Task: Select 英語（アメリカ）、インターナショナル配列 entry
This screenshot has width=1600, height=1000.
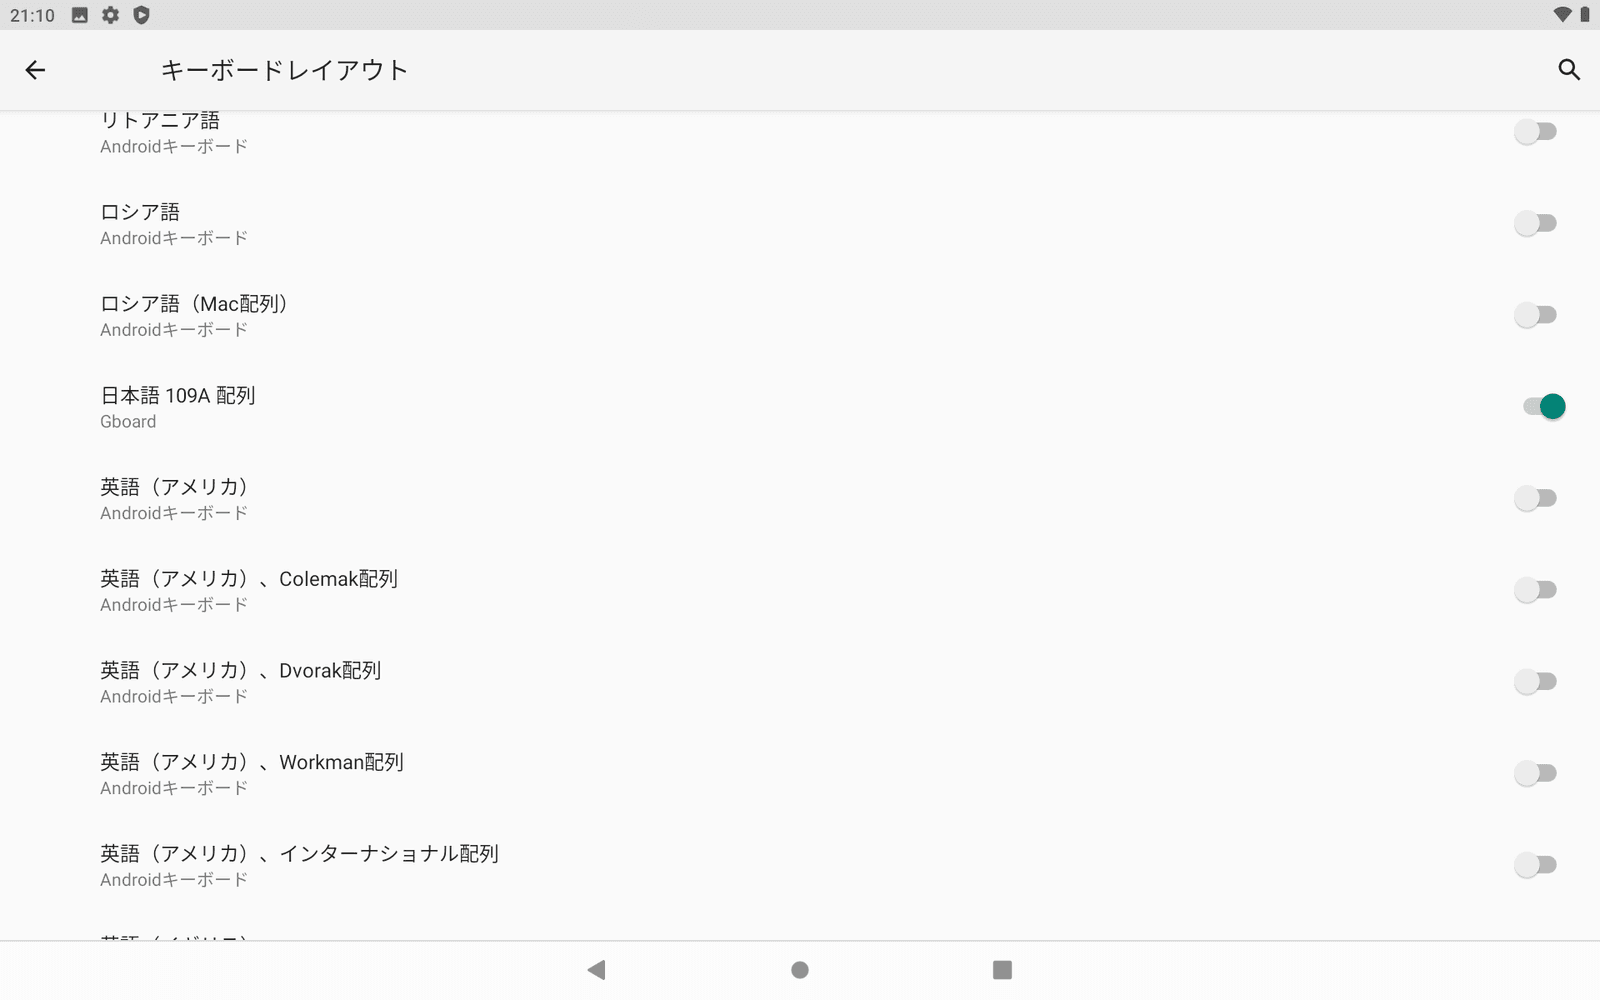Action: [299, 865]
